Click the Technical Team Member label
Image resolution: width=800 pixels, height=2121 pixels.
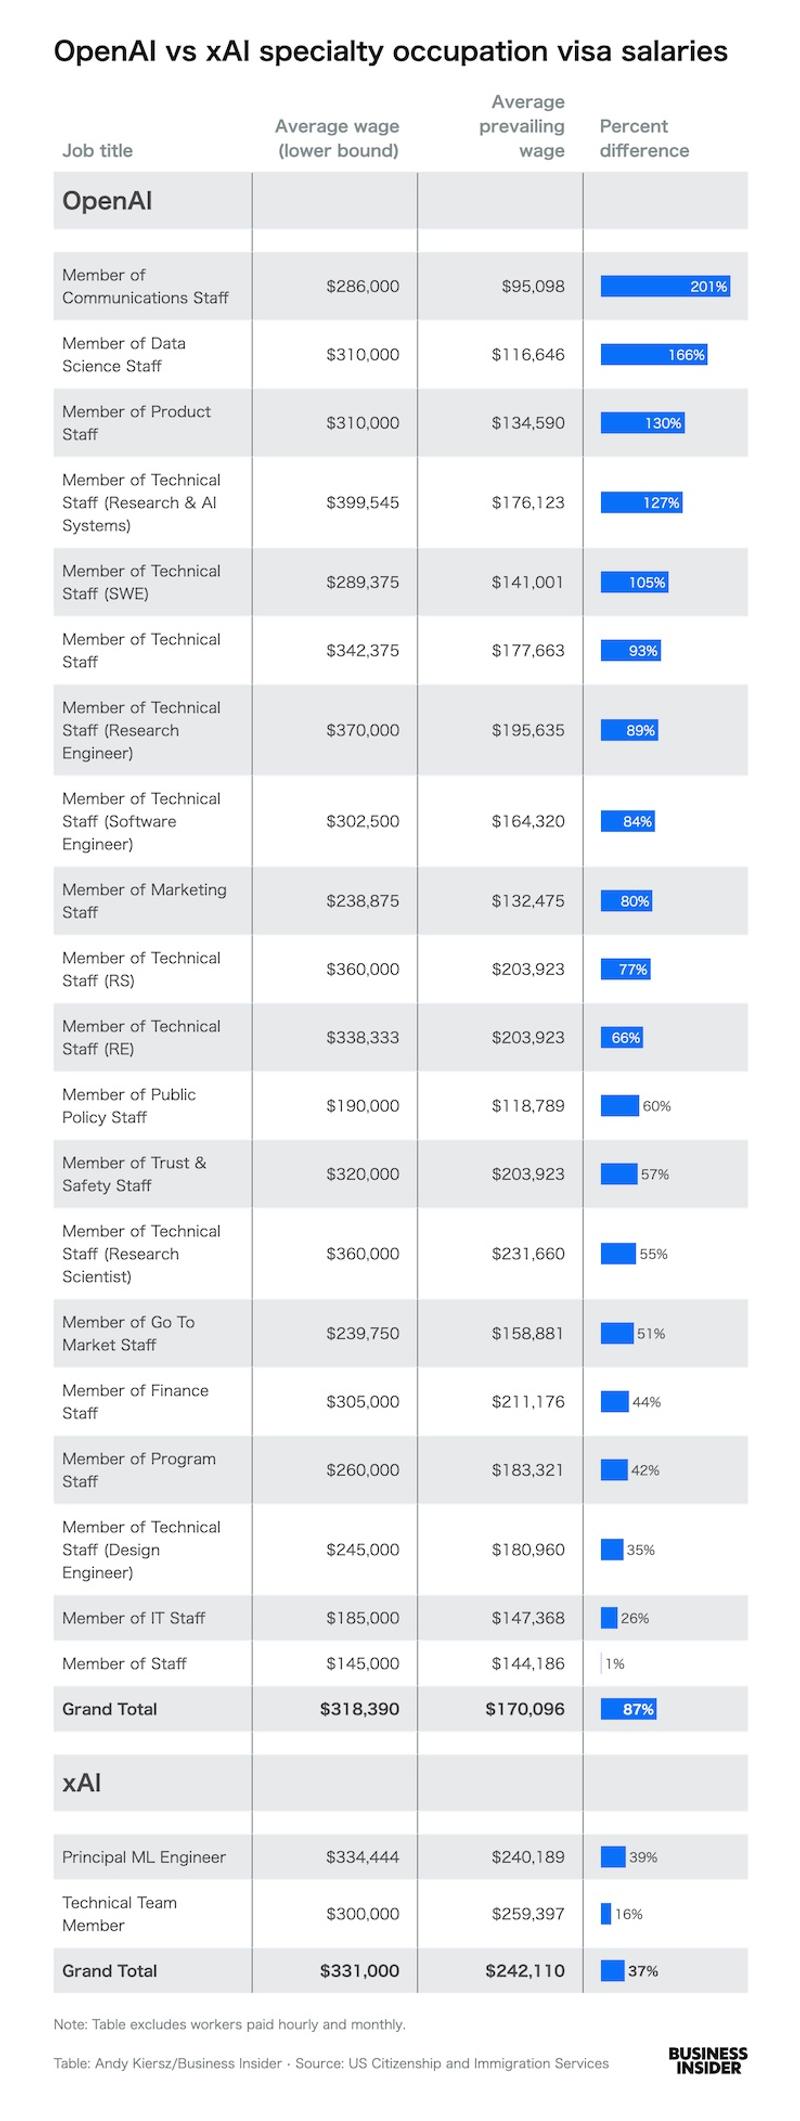(x=119, y=1914)
